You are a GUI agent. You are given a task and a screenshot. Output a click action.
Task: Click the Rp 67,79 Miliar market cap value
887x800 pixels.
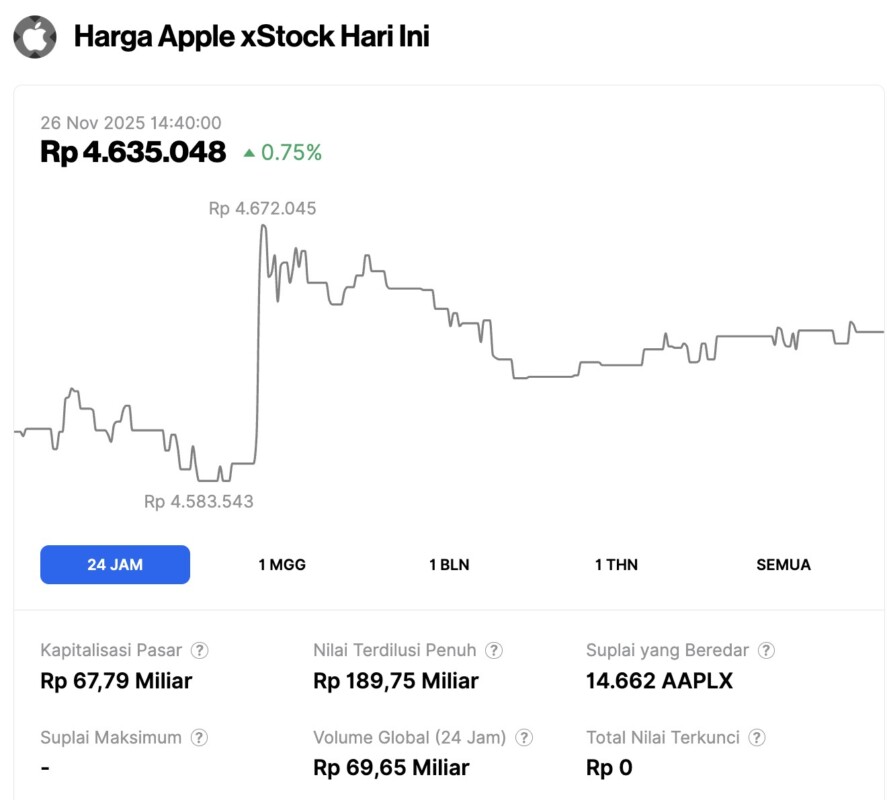point(116,681)
